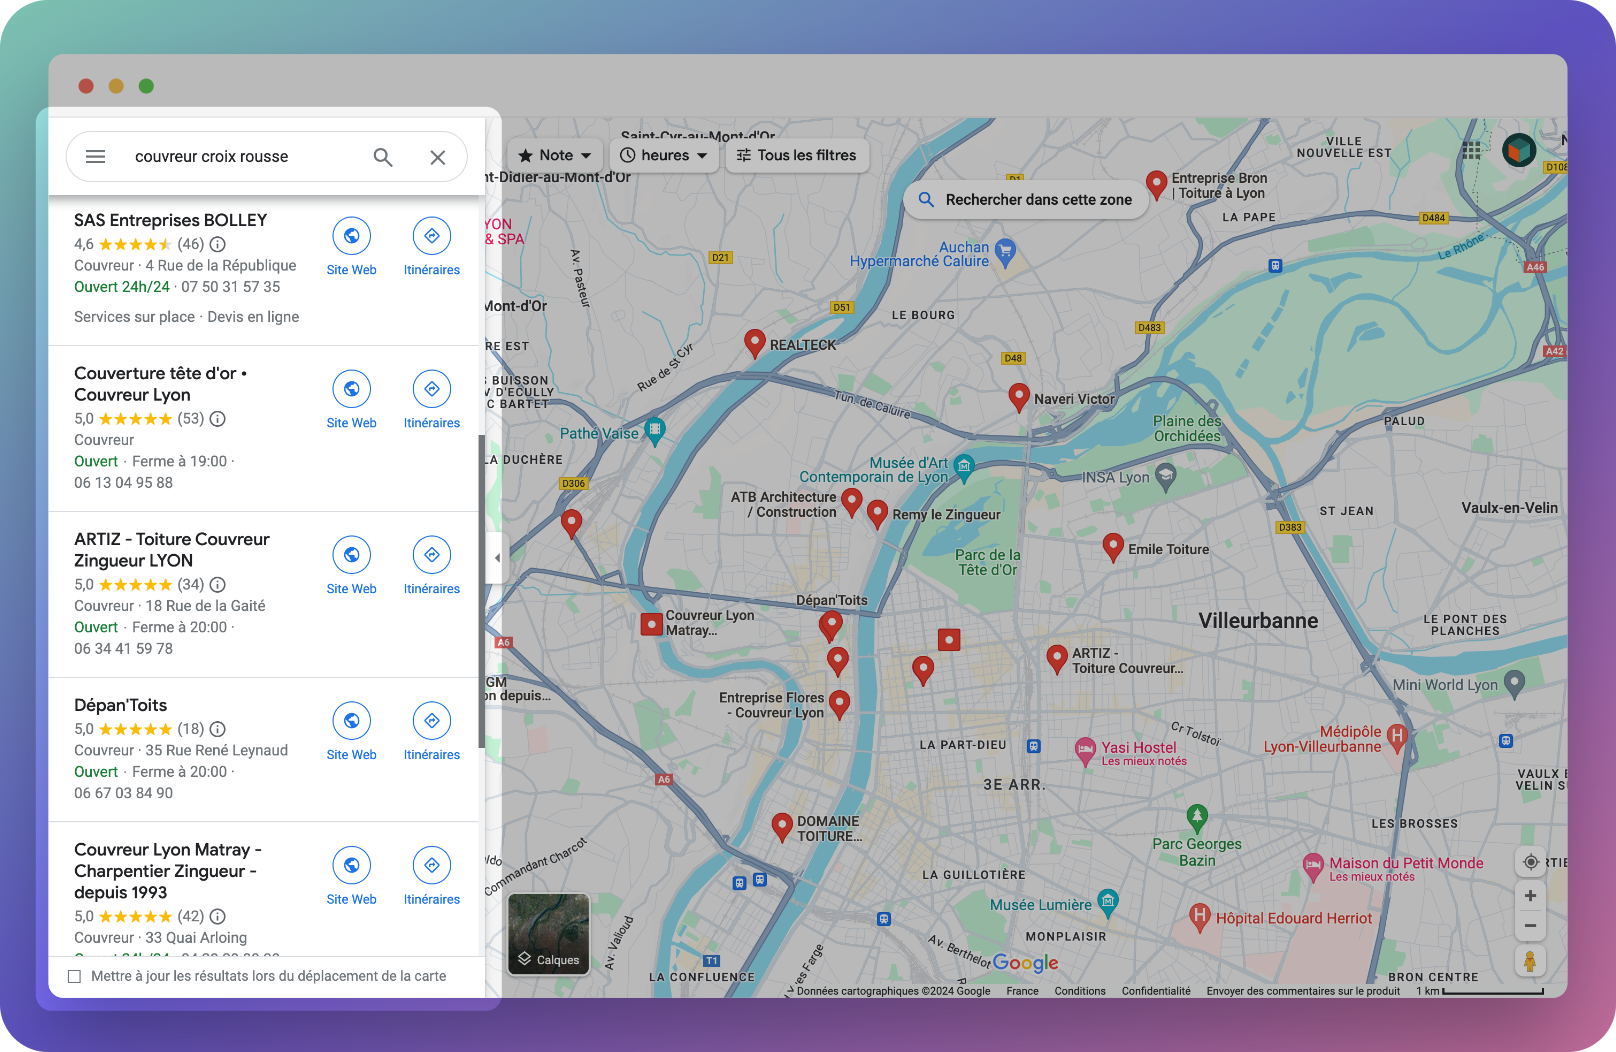Enable updating results when map moves
This screenshot has height=1052, width=1616.
click(x=74, y=976)
